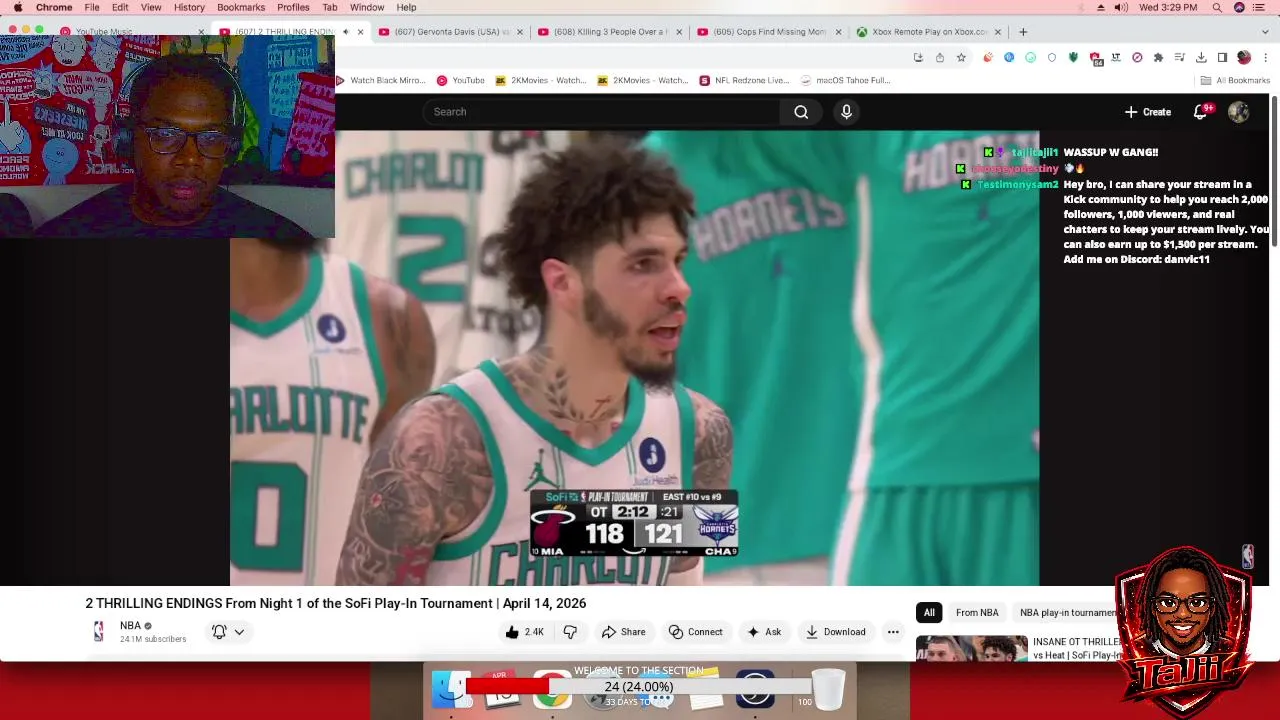Click the Share button
Image resolution: width=1280 pixels, height=720 pixels.
(623, 632)
